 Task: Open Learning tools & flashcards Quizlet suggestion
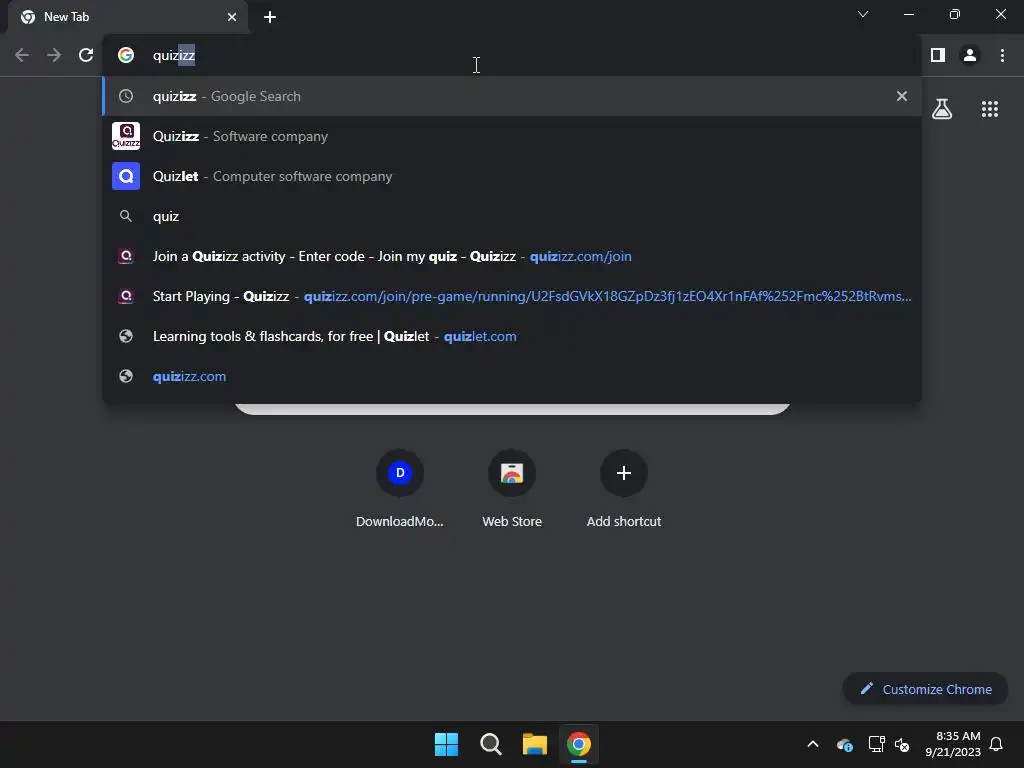512,336
